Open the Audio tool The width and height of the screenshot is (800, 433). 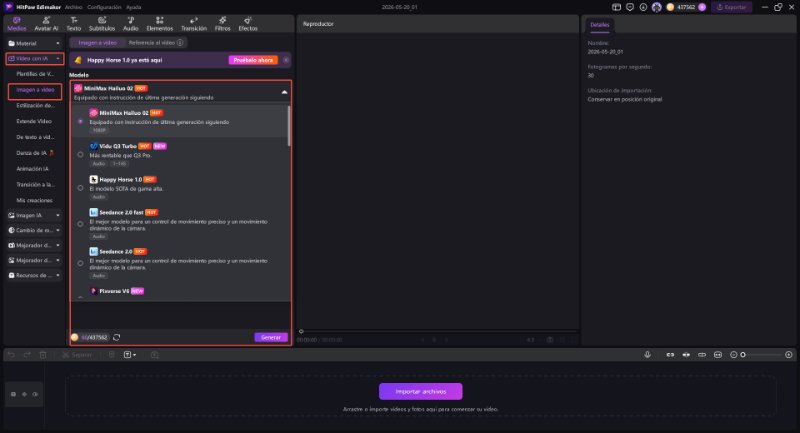[x=131, y=24]
